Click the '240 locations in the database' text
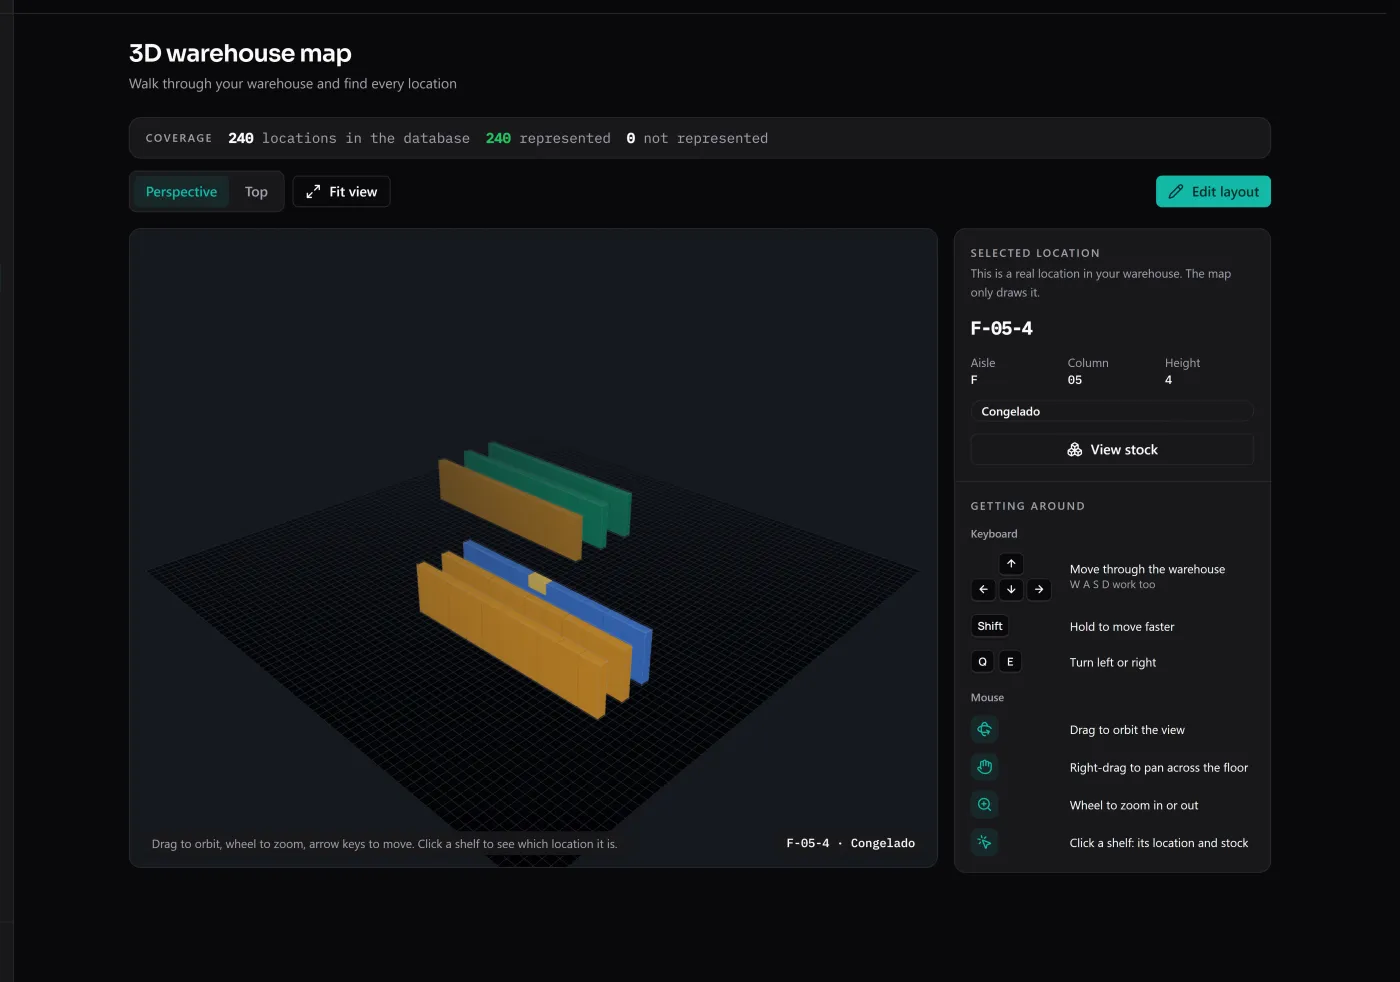The width and height of the screenshot is (1400, 982). click(x=349, y=138)
